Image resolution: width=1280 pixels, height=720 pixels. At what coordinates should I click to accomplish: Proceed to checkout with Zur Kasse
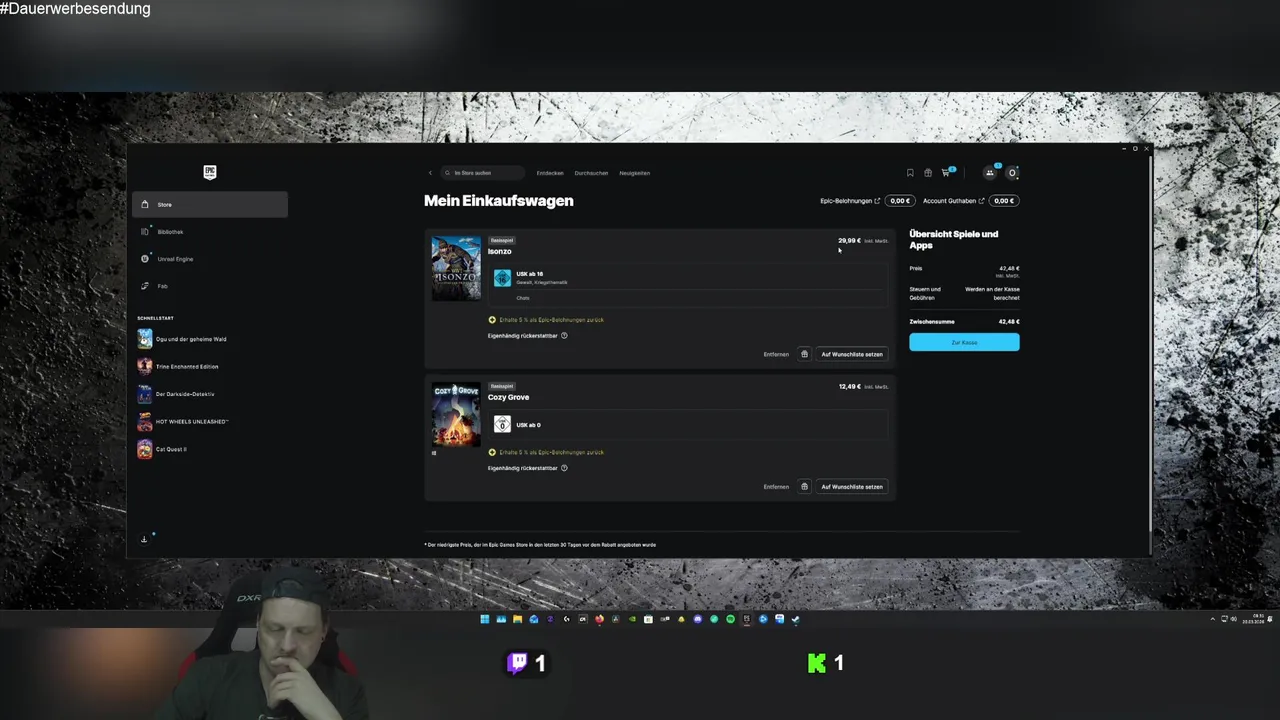click(964, 342)
